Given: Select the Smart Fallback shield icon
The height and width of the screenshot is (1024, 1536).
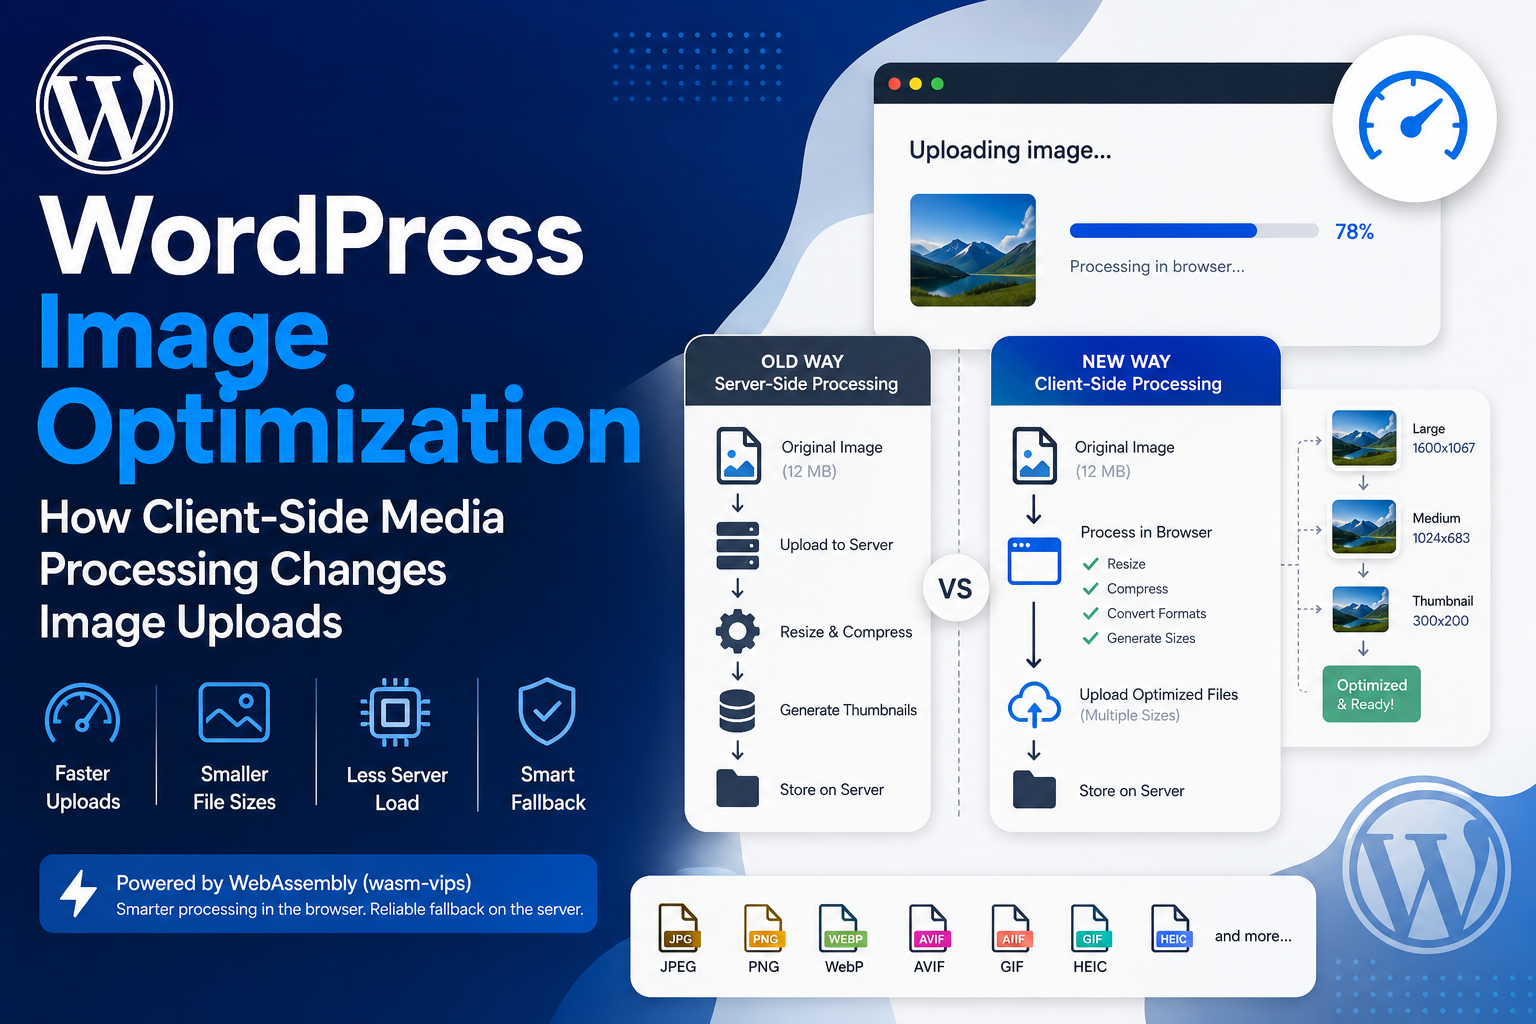Looking at the screenshot, I should pos(547,712).
